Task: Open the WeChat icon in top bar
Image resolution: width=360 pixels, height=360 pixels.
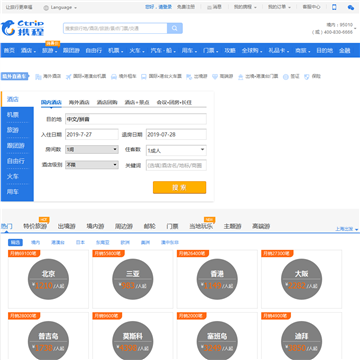Action: (x=351, y=7)
